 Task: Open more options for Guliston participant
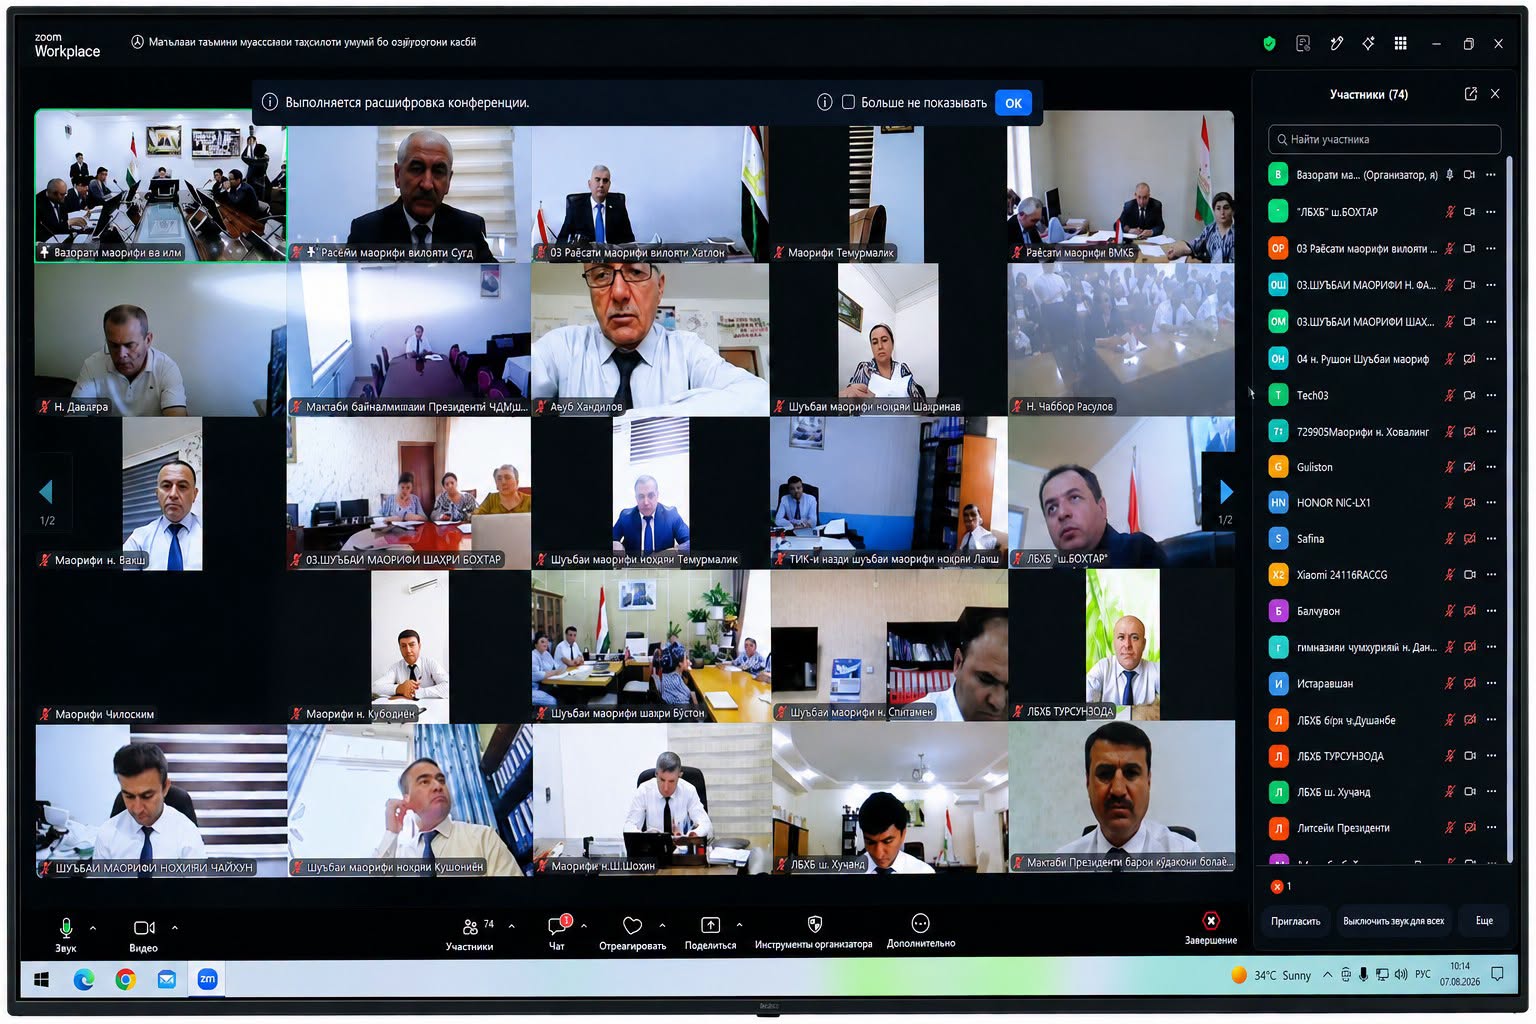point(1491,467)
